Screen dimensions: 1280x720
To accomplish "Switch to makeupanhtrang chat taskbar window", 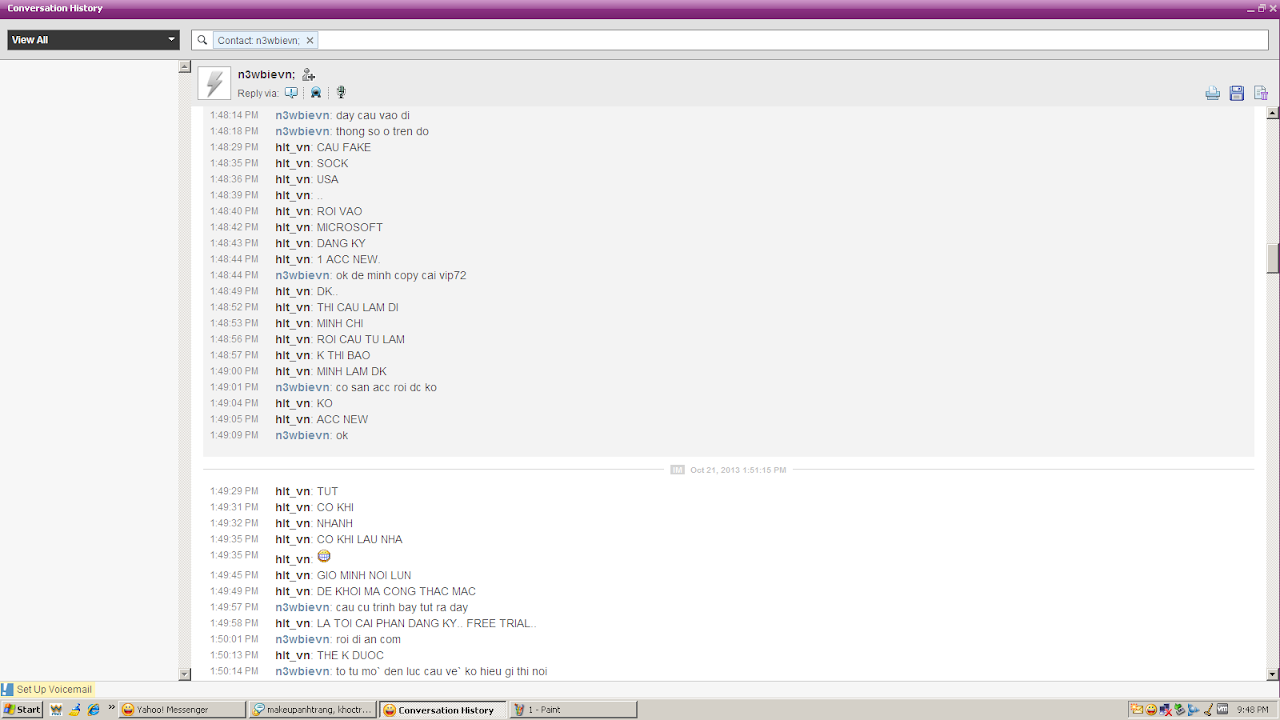I will pos(312,709).
